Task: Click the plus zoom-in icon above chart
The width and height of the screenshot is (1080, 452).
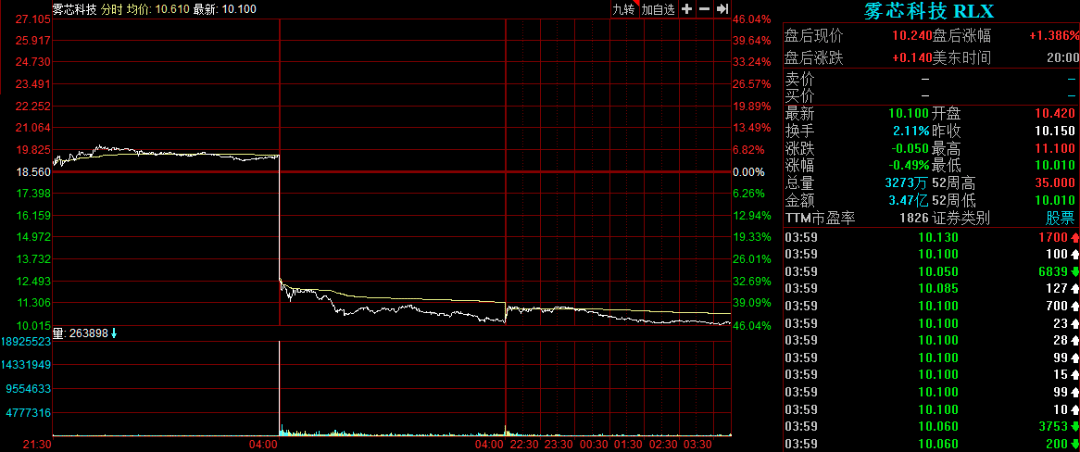Action: (x=688, y=9)
